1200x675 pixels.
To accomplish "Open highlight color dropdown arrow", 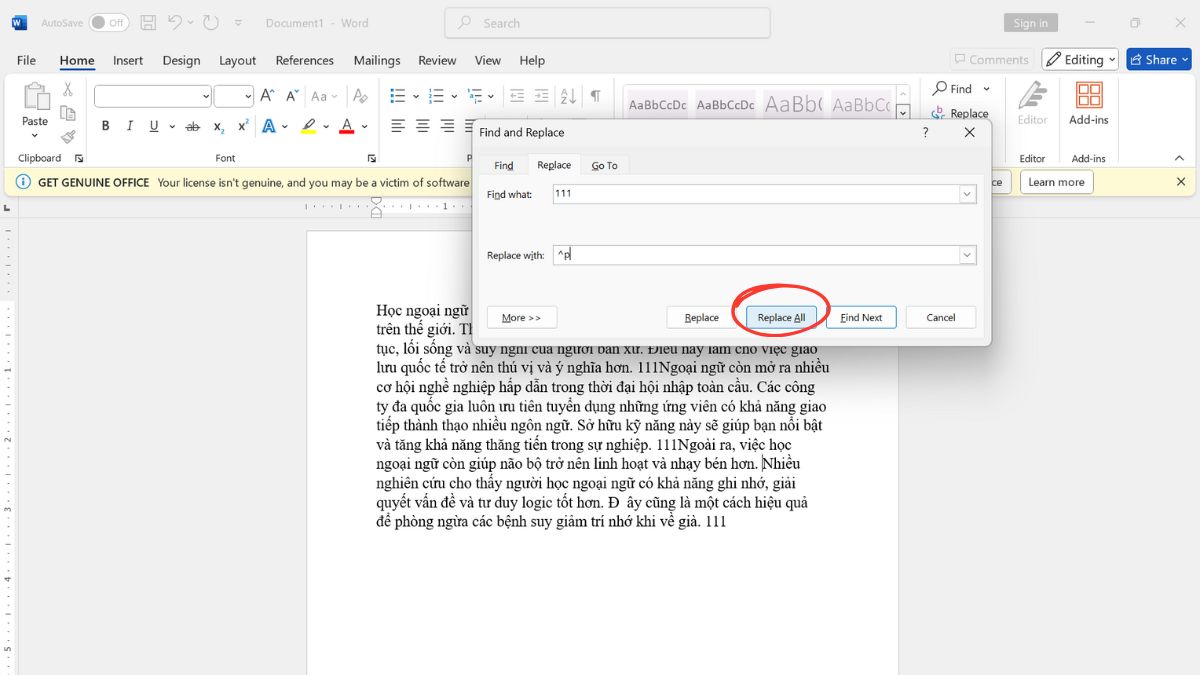I will pos(327,126).
